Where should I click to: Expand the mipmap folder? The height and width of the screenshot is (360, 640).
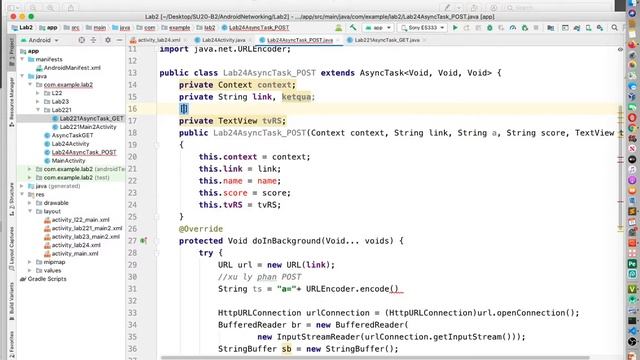click(x=30, y=262)
